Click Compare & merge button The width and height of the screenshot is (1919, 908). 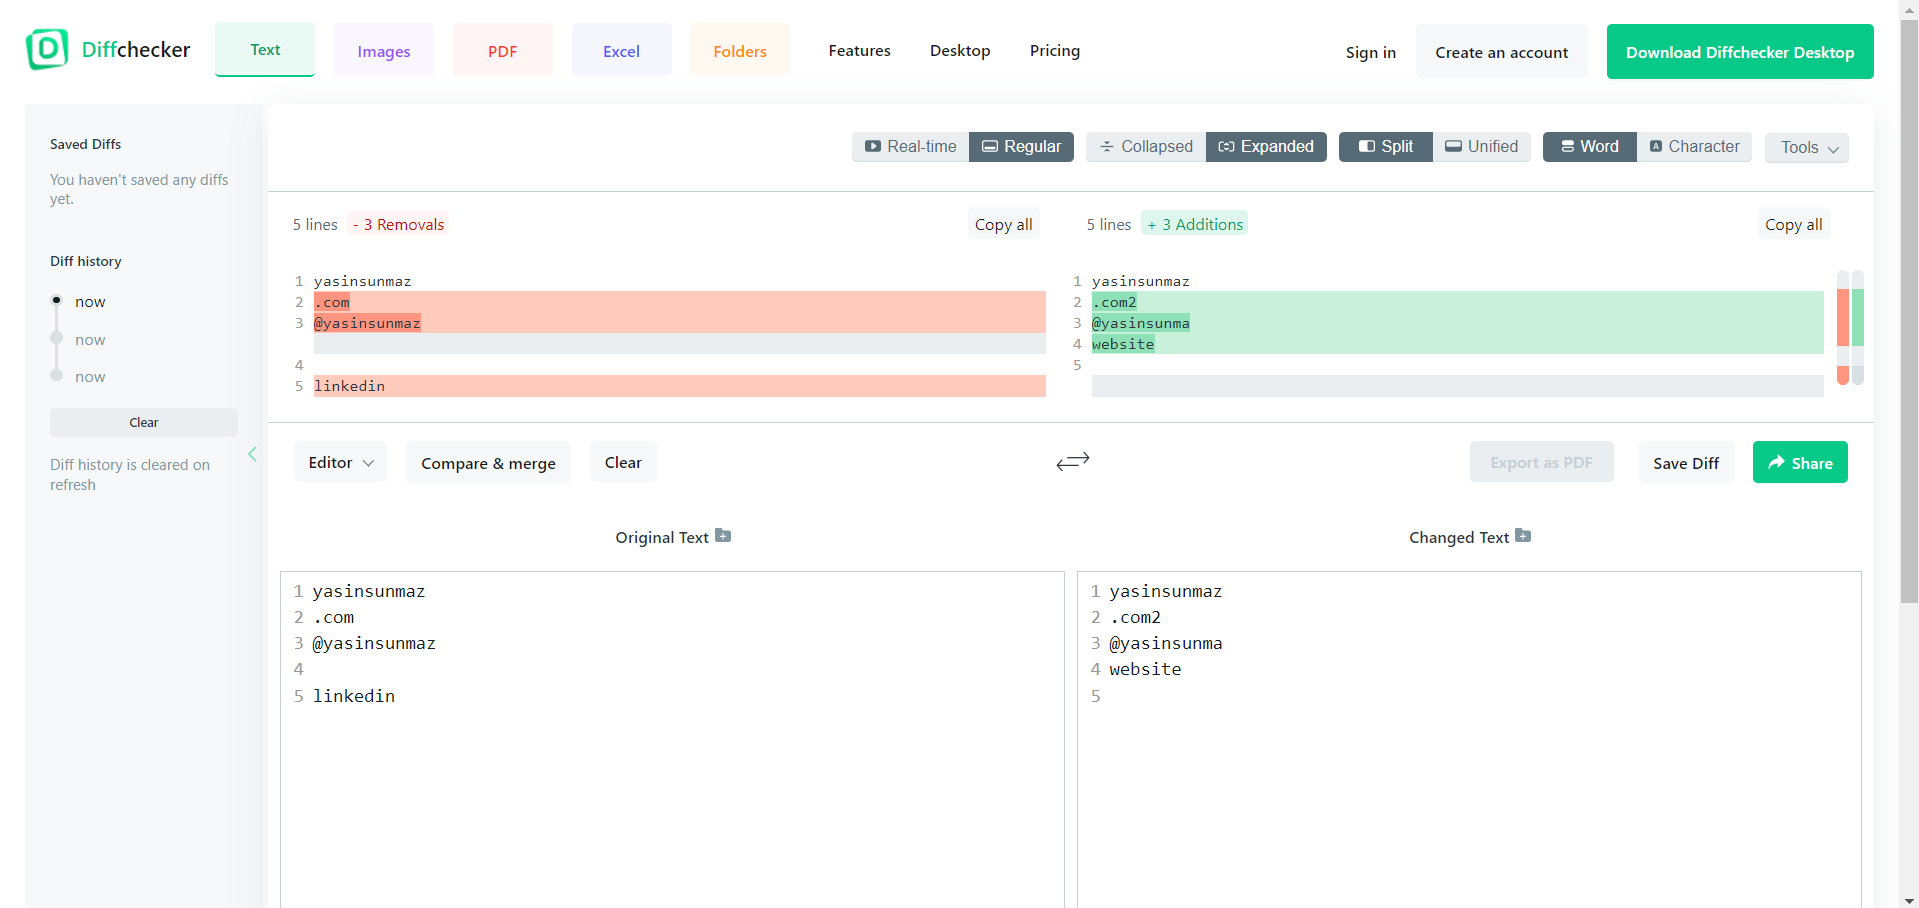[x=488, y=463]
